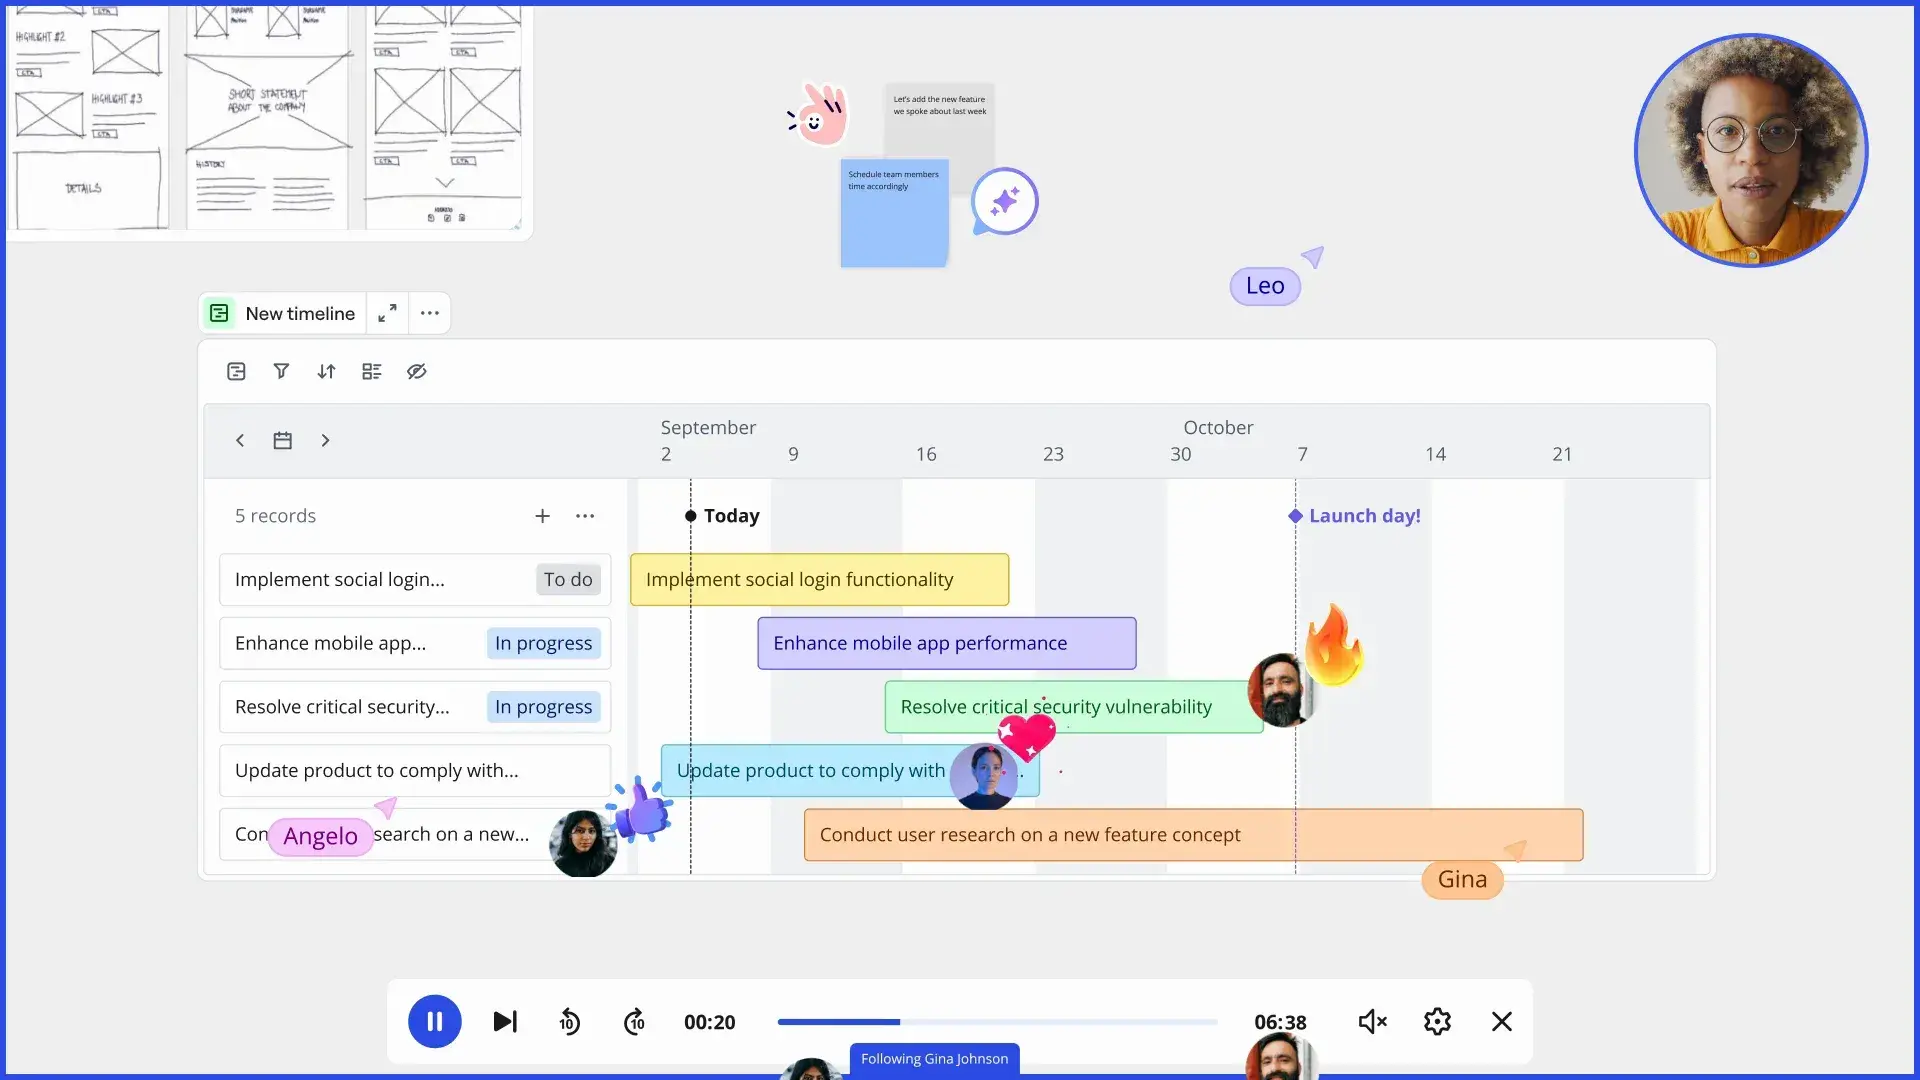Add a new record with plus button
This screenshot has width=1920, height=1080.
pyautogui.click(x=542, y=516)
